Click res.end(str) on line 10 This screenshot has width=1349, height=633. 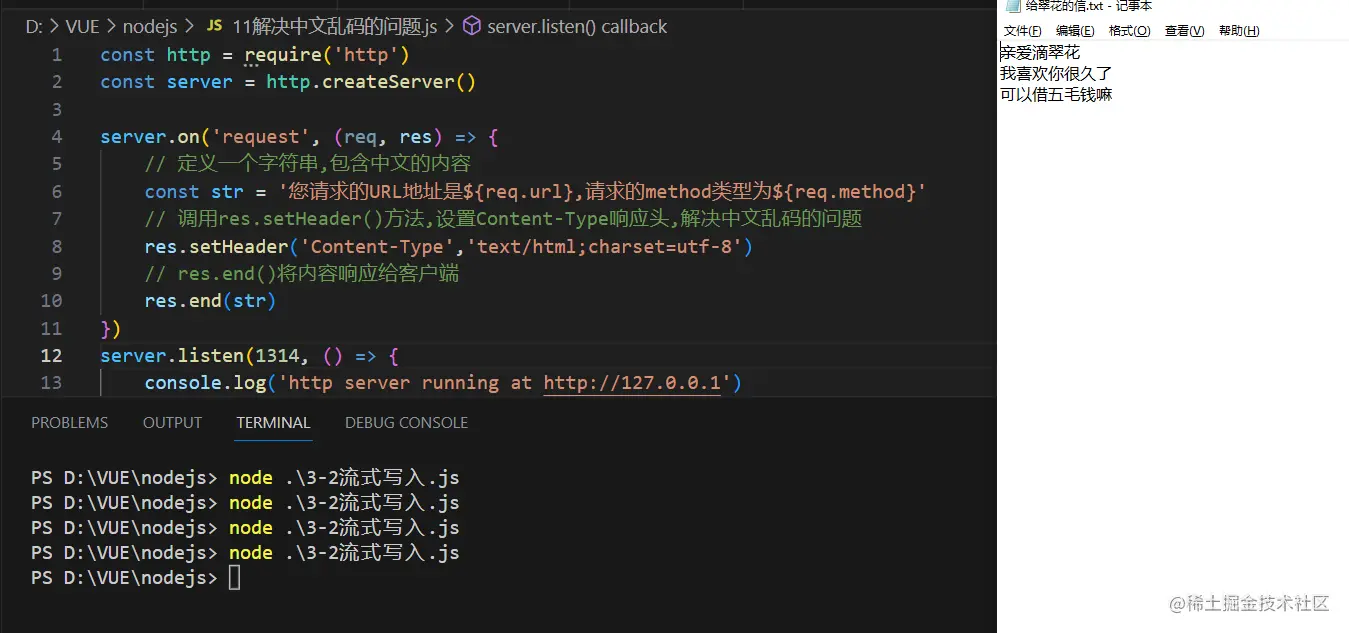pos(210,301)
